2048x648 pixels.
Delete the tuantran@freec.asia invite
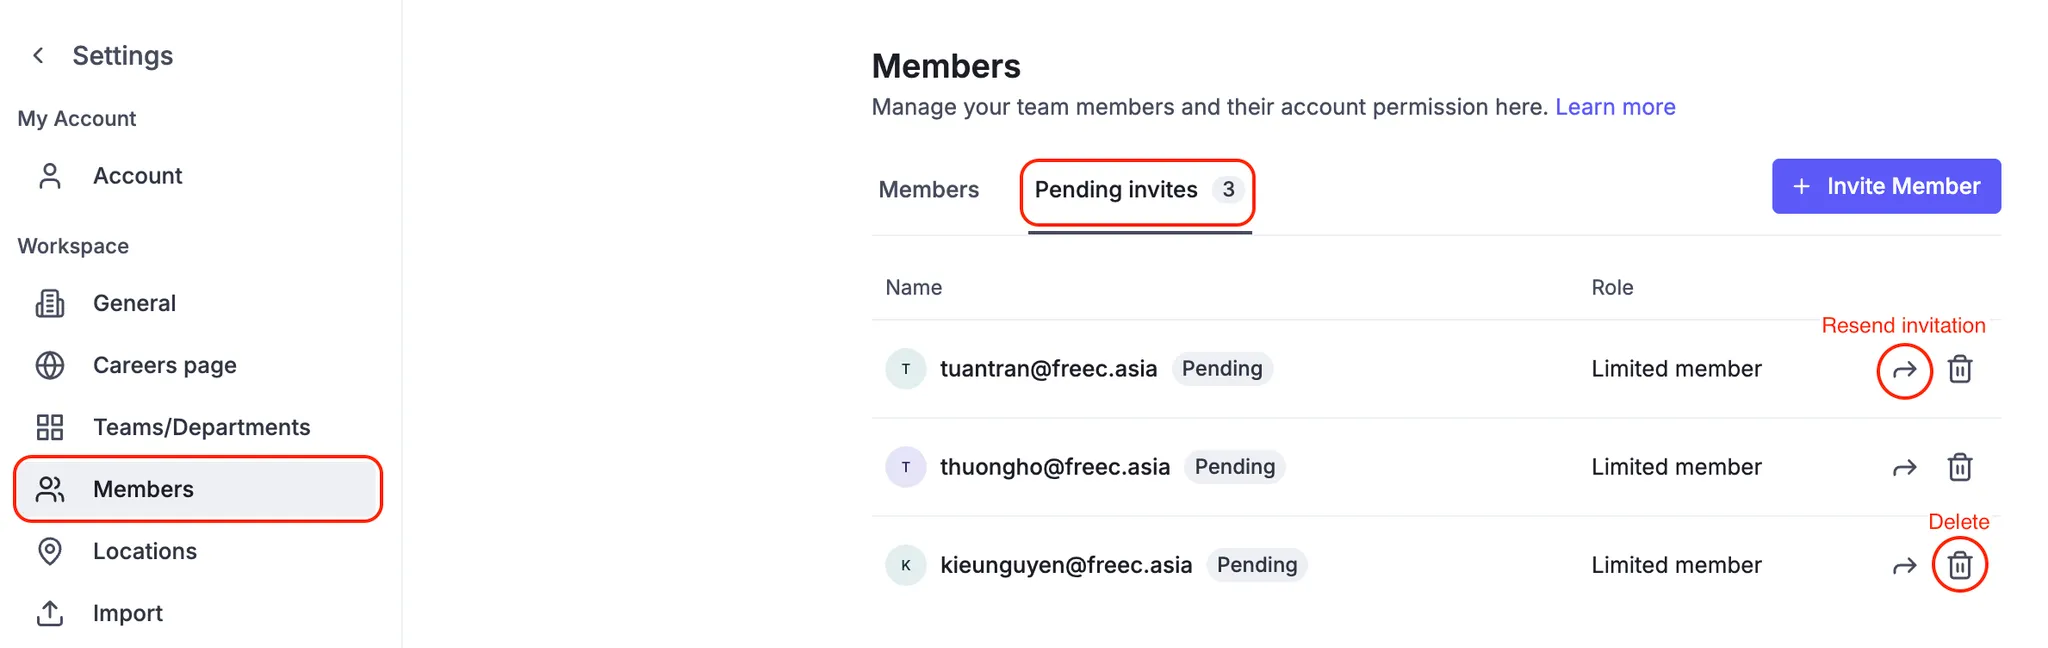(1960, 369)
